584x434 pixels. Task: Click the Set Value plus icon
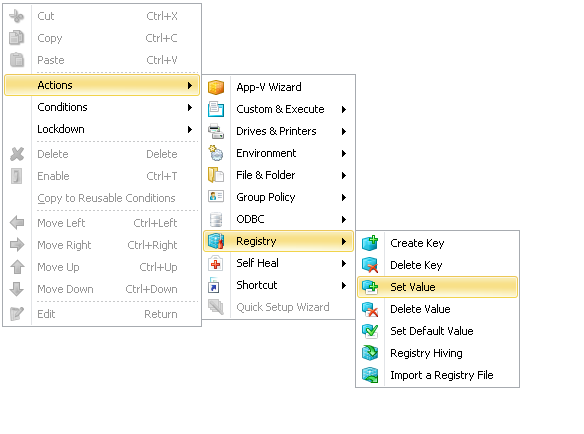(370, 287)
